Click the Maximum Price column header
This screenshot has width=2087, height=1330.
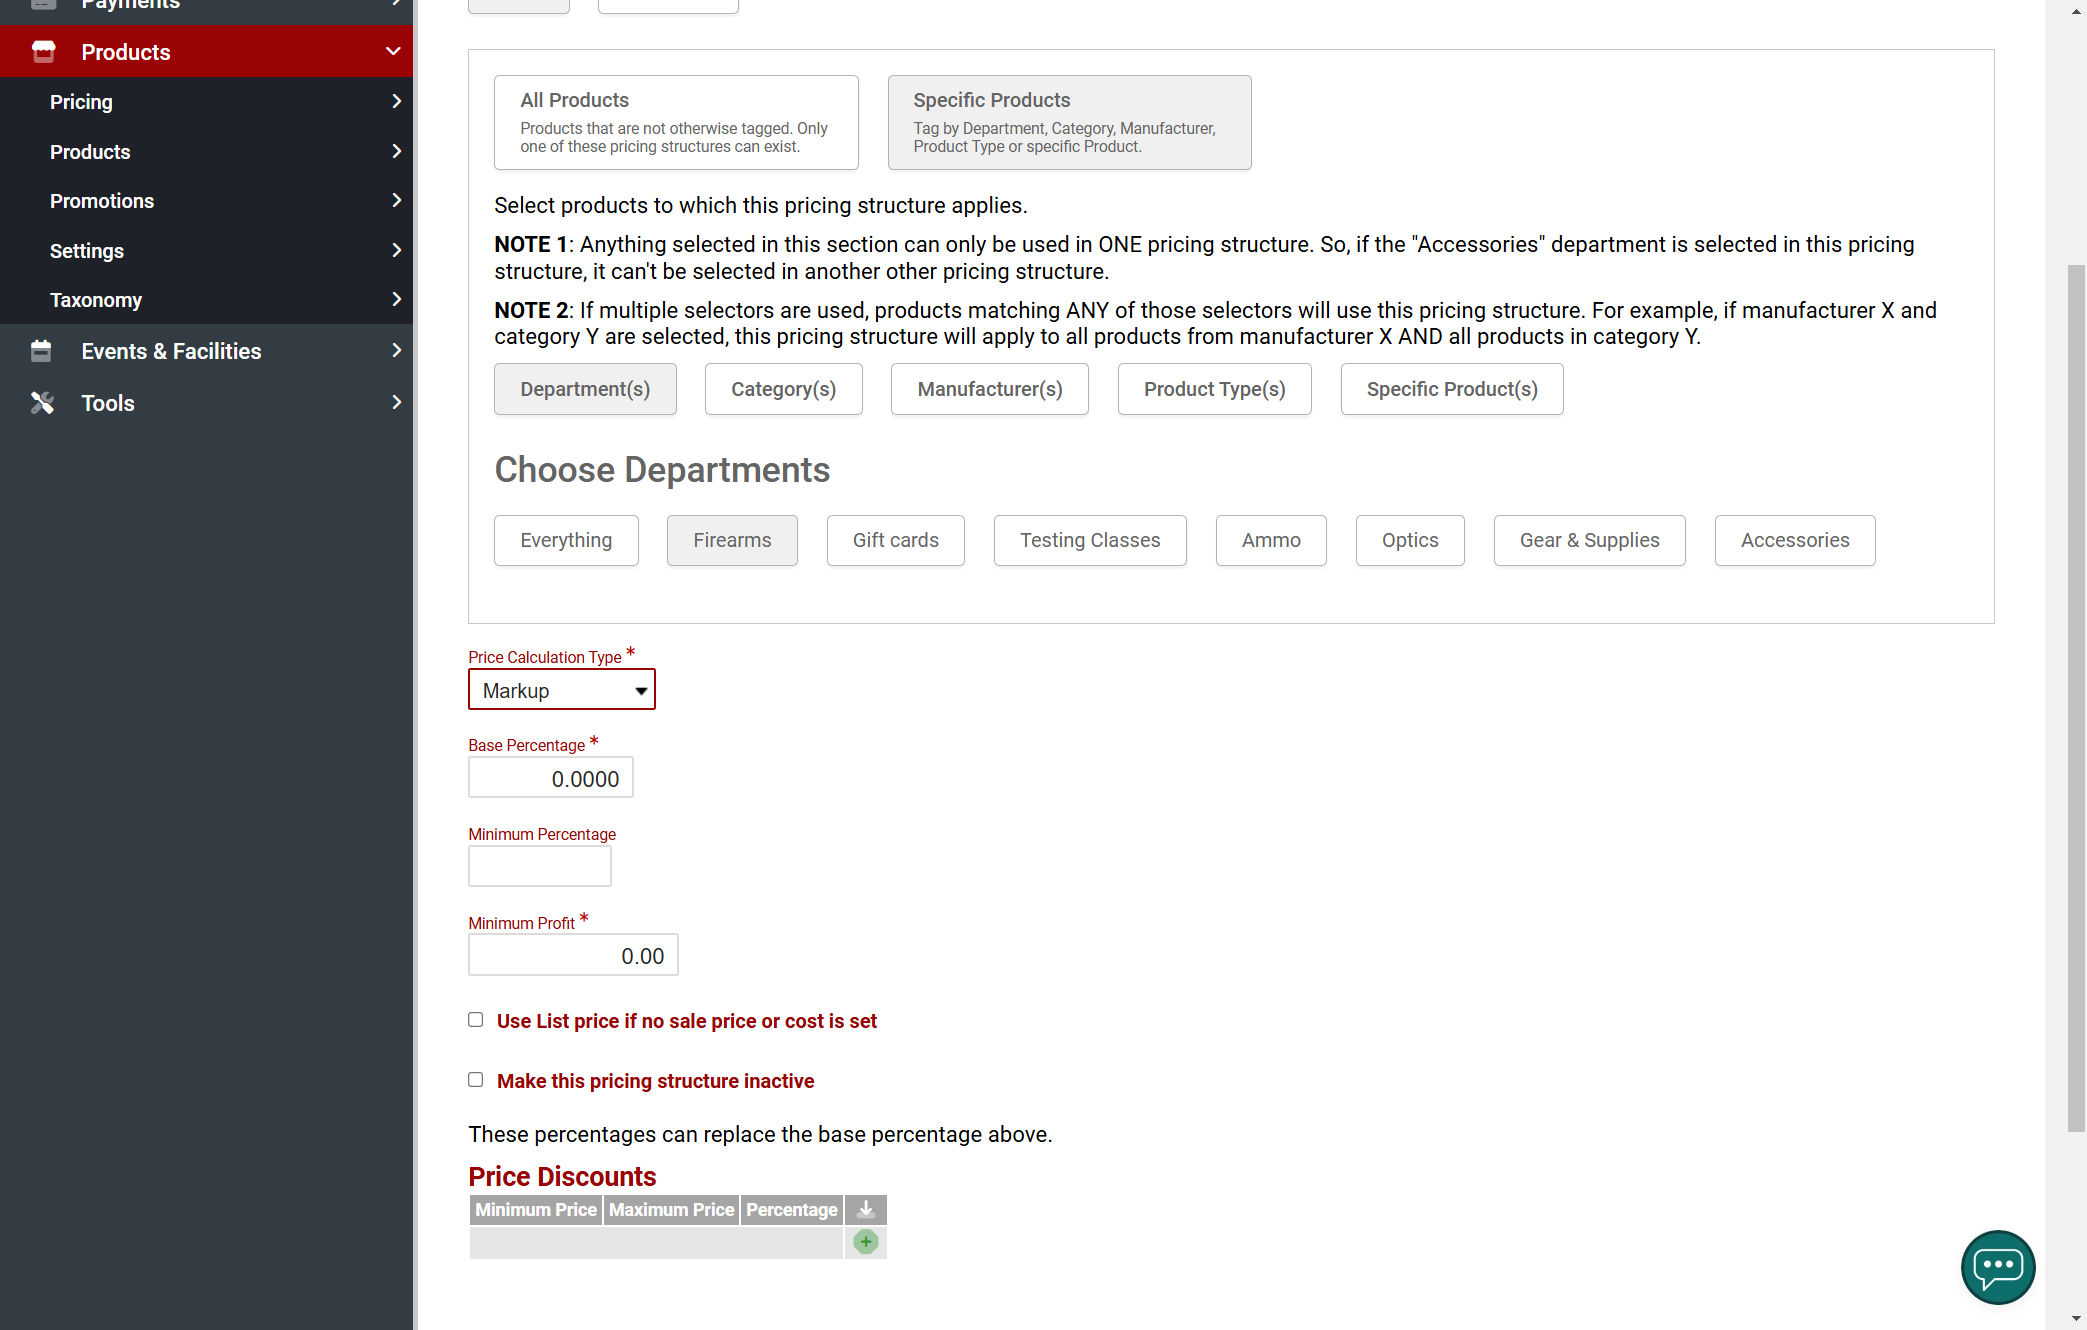671,1210
